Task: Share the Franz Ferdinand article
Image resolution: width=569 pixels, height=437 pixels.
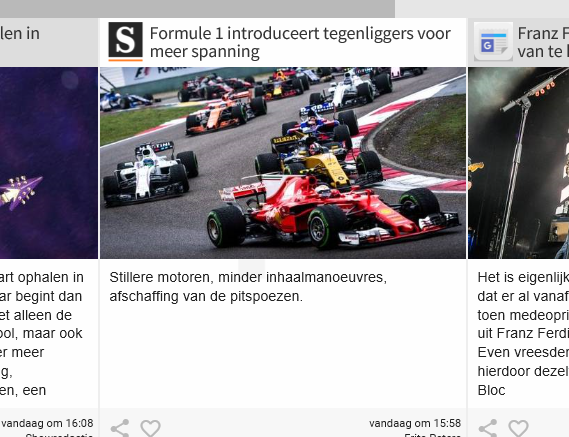Action: pyautogui.click(x=488, y=428)
